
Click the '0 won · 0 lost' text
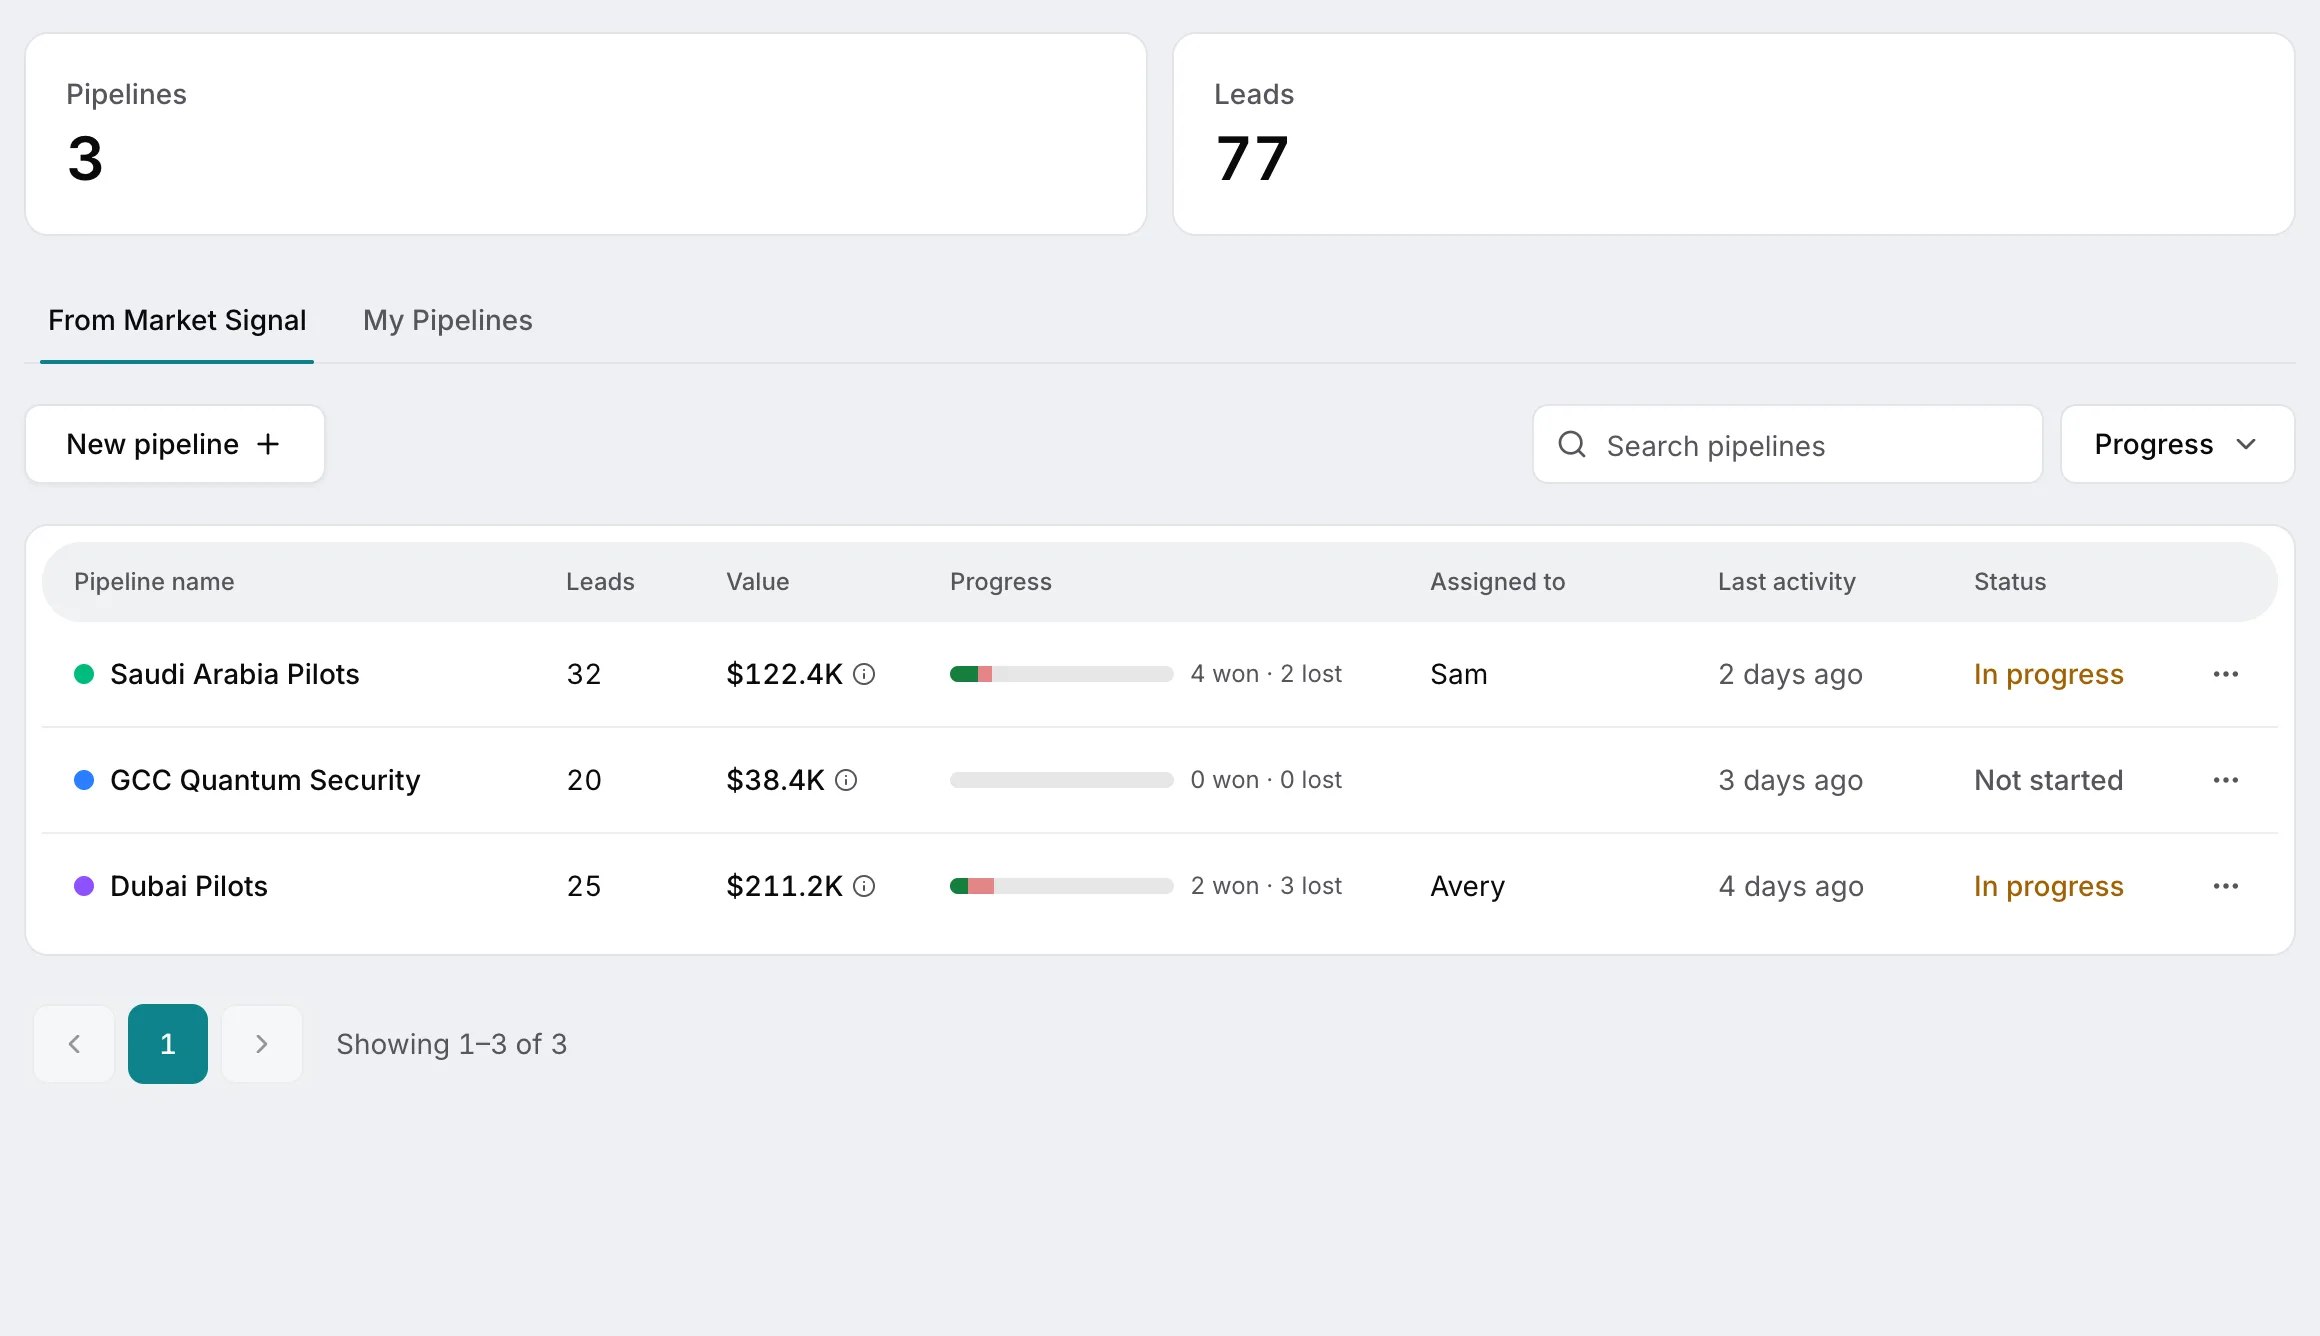1266,781
